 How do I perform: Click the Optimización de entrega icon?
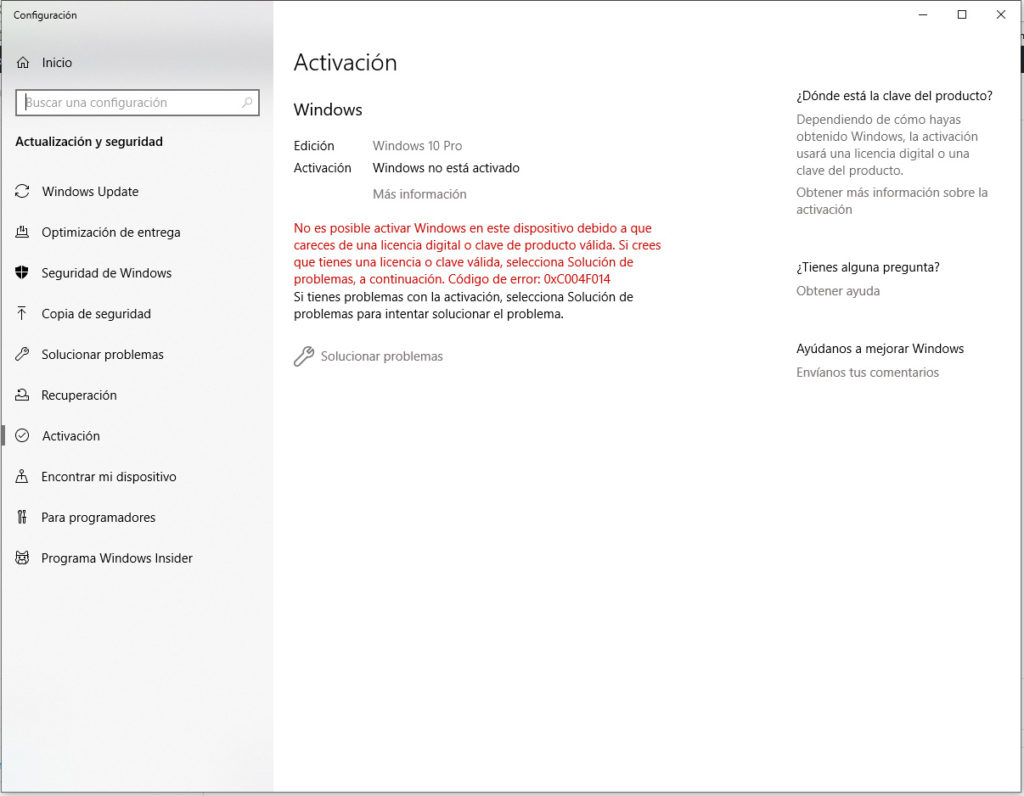point(22,232)
